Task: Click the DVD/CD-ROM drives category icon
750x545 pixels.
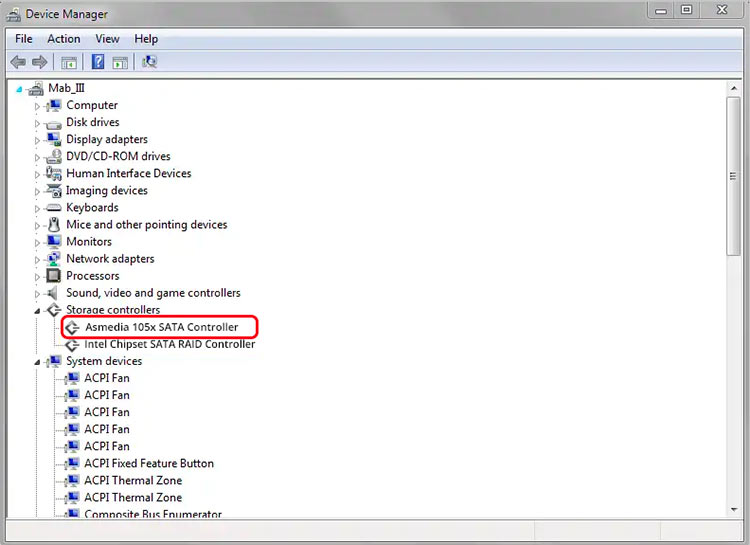Action: [53, 156]
